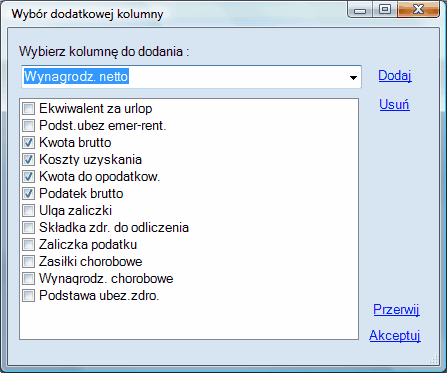Uncheck the Kwota brutto checkbox

pyautogui.click(x=28, y=143)
